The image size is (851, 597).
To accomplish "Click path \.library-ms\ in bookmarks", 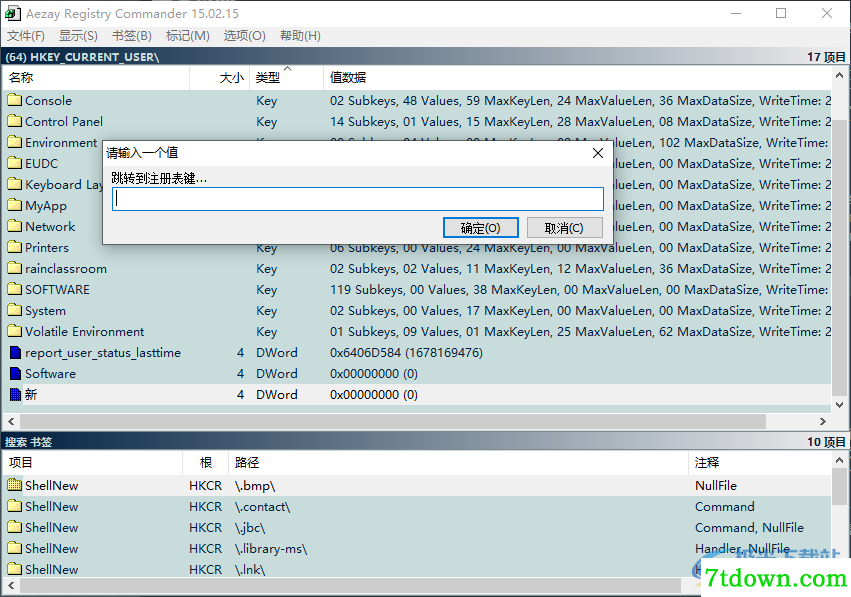I will 271,549.
